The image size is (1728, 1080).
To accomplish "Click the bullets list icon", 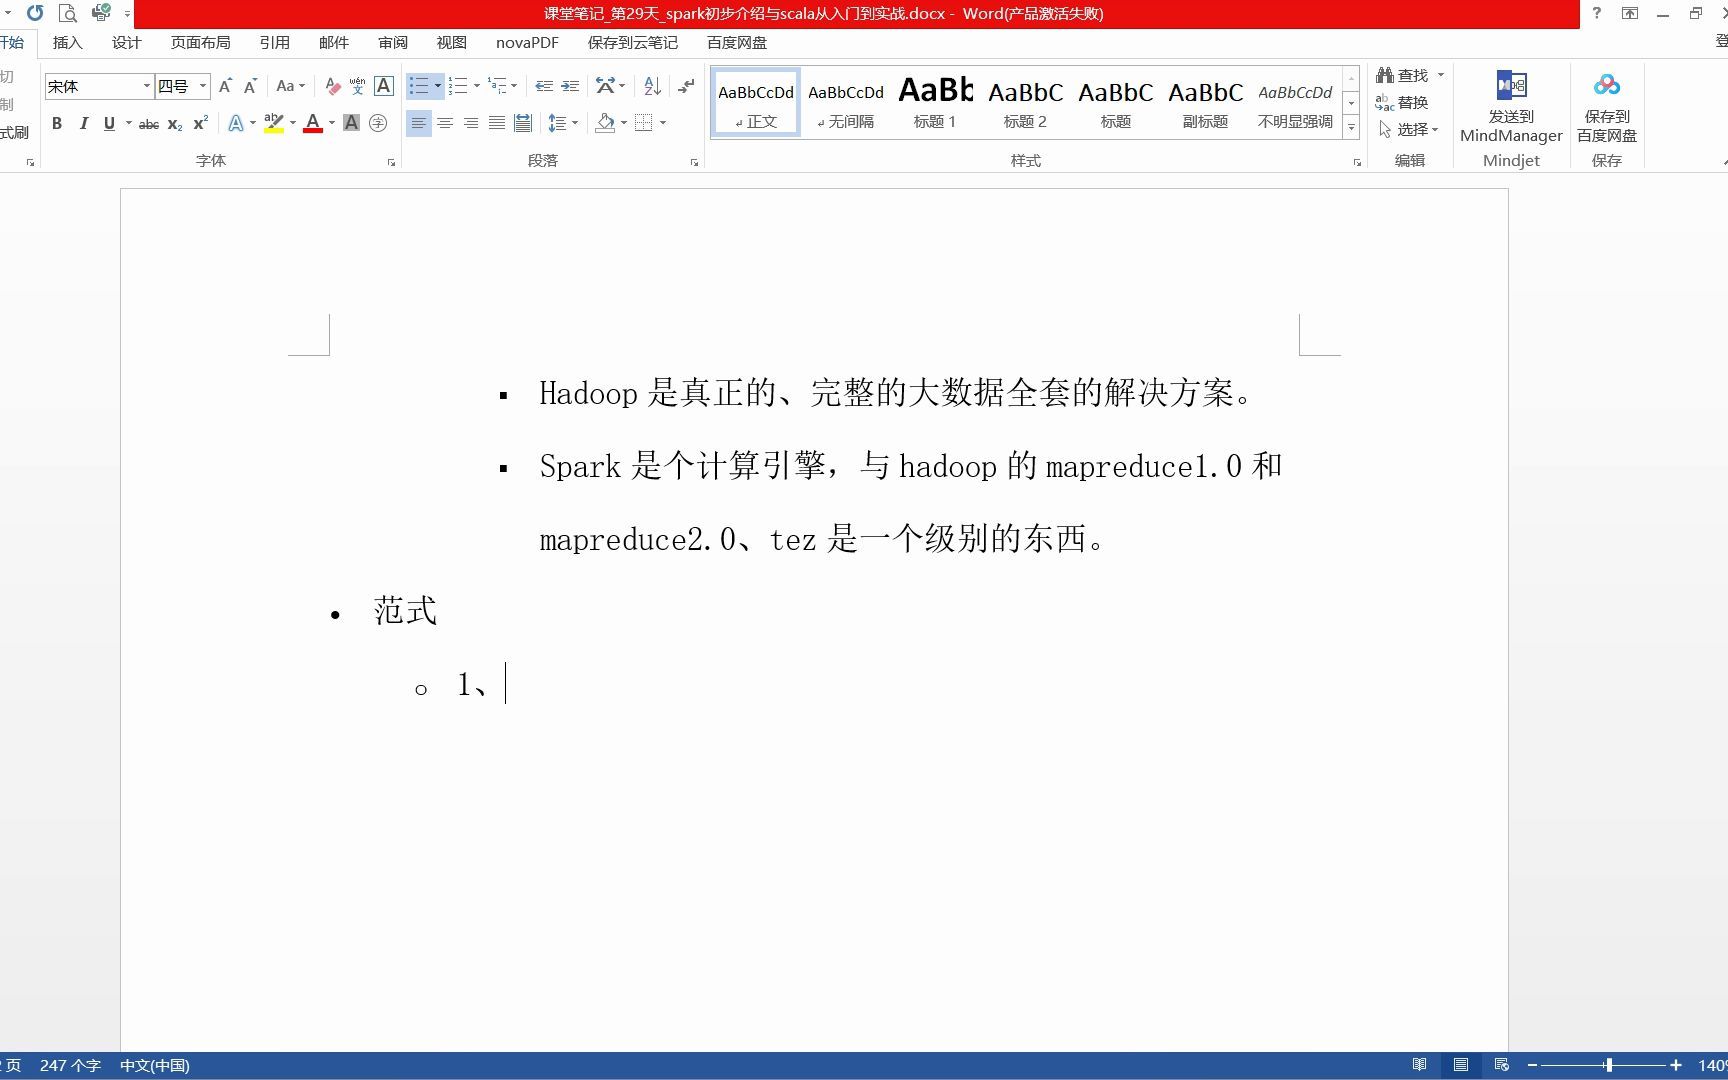I will pos(419,86).
